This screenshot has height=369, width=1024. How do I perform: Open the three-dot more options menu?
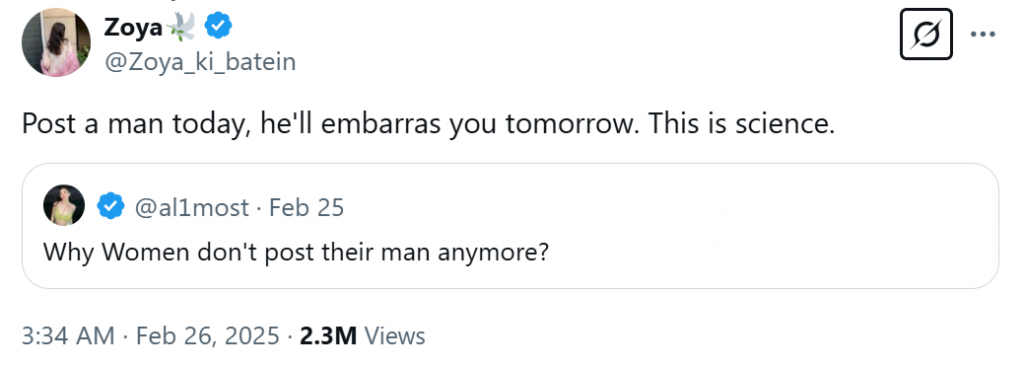tap(982, 34)
